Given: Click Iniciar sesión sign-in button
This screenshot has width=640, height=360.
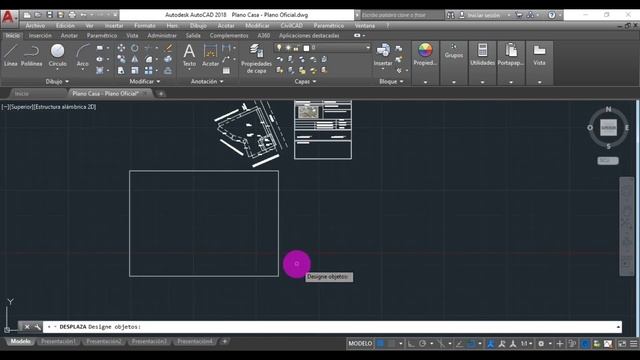Looking at the screenshot, I should [484, 15].
